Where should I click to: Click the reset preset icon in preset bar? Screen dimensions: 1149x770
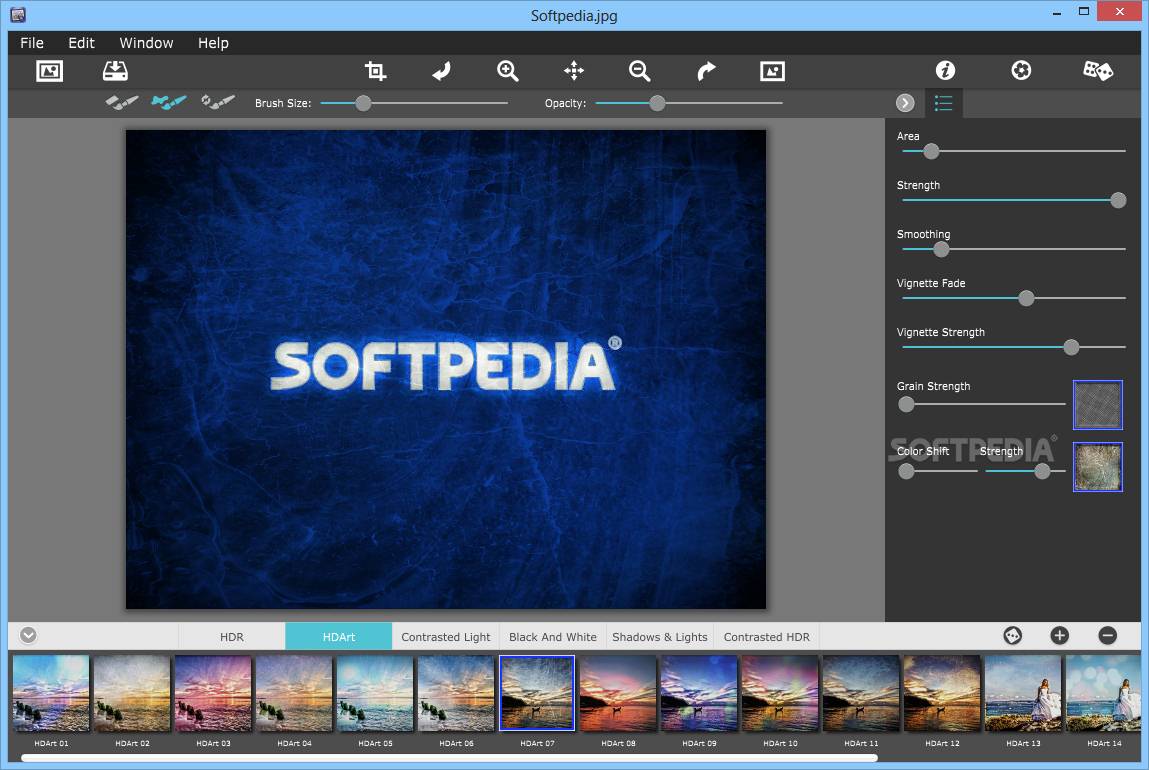click(x=1013, y=636)
